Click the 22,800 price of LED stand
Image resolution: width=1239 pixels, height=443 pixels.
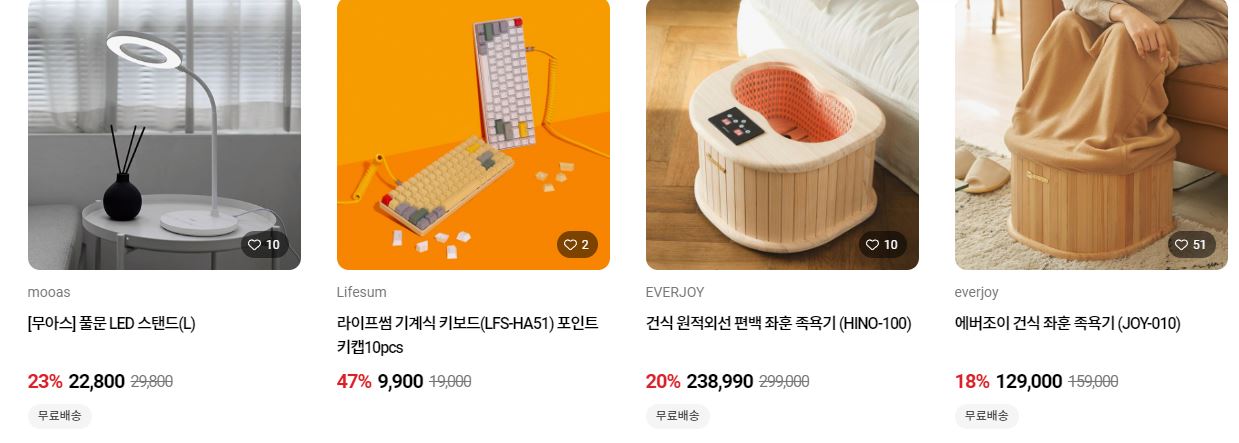click(x=97, y=381)
